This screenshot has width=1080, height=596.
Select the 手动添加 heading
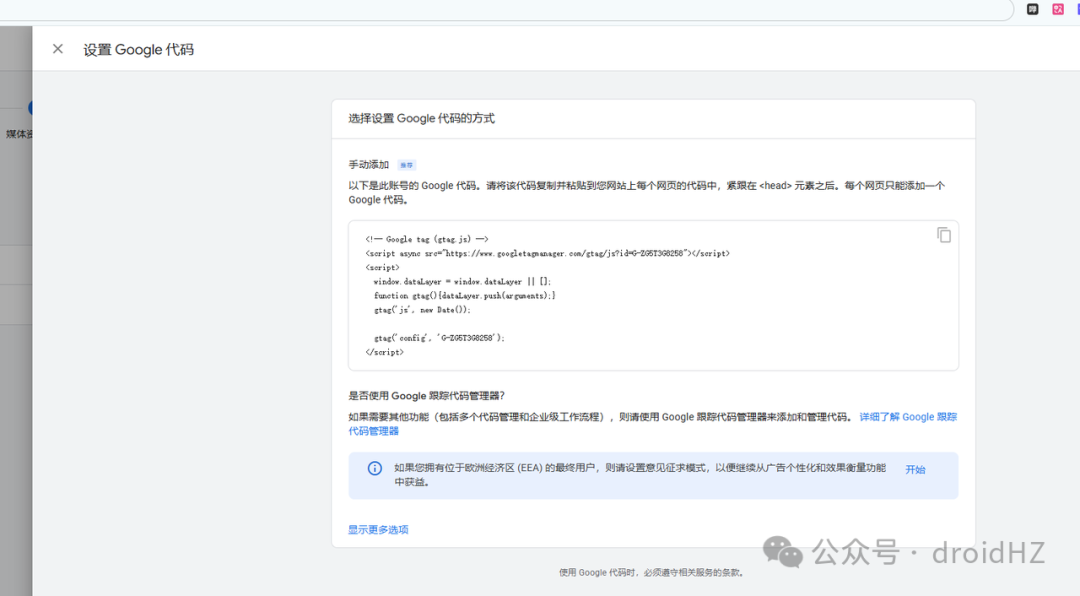point(368,164)
